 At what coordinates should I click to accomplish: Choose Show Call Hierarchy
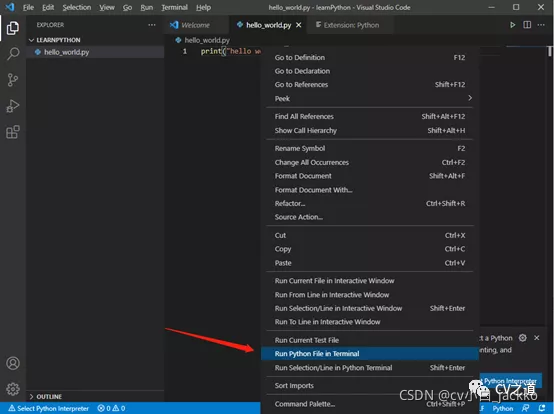(x=370, y=130)
